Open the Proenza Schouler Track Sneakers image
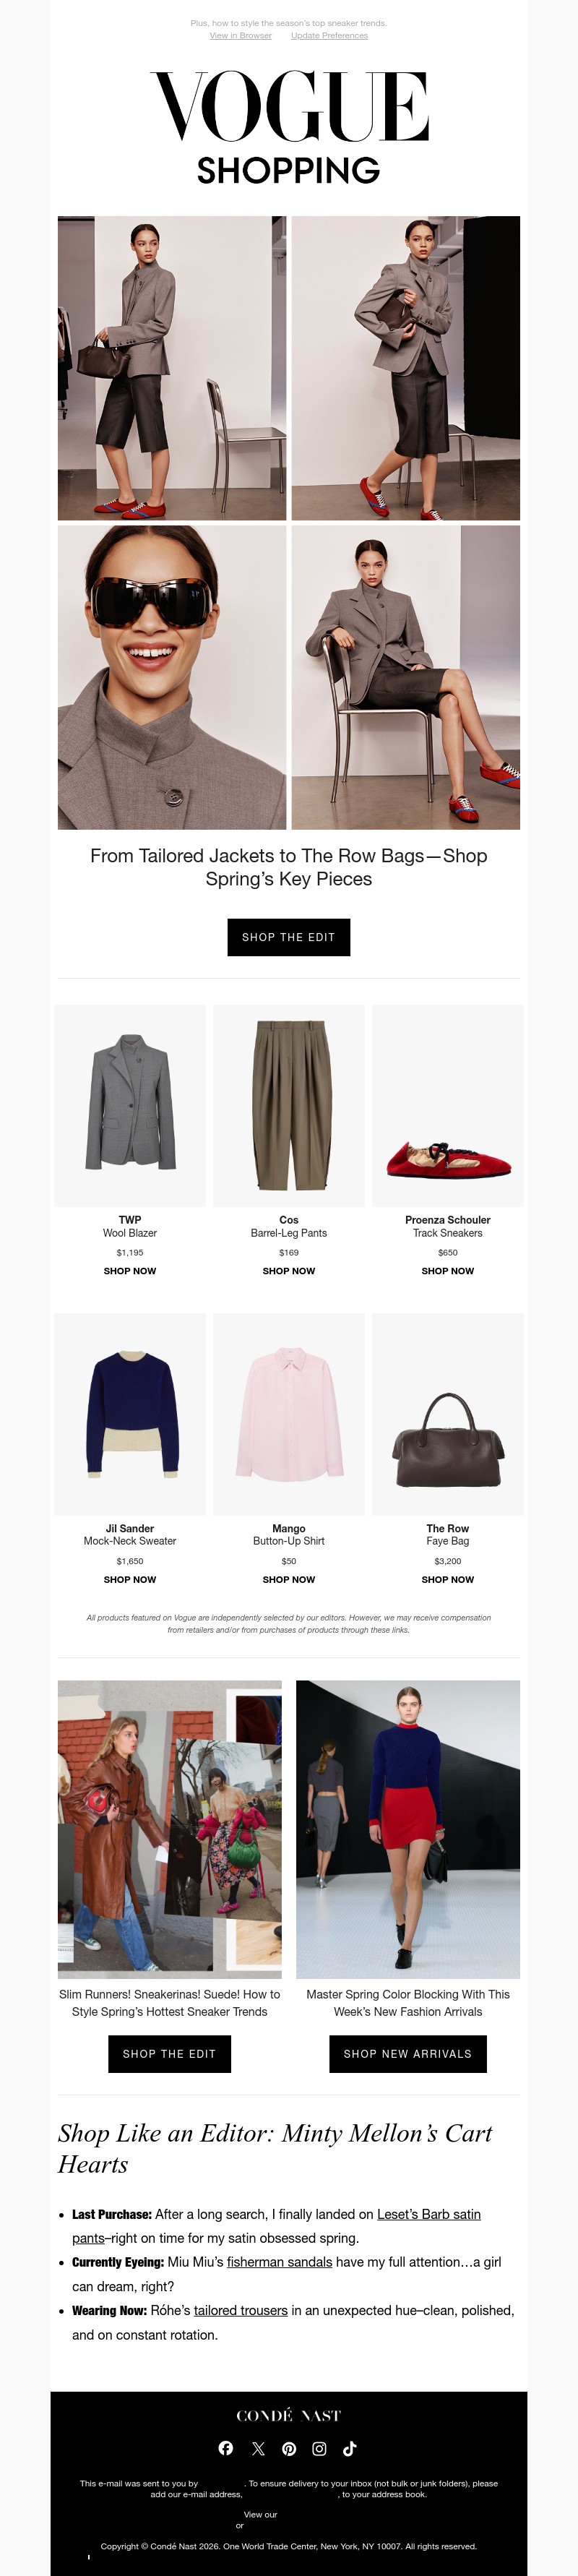The image size is (578, 2576). pyautogui.click(x=448, y=1105)
